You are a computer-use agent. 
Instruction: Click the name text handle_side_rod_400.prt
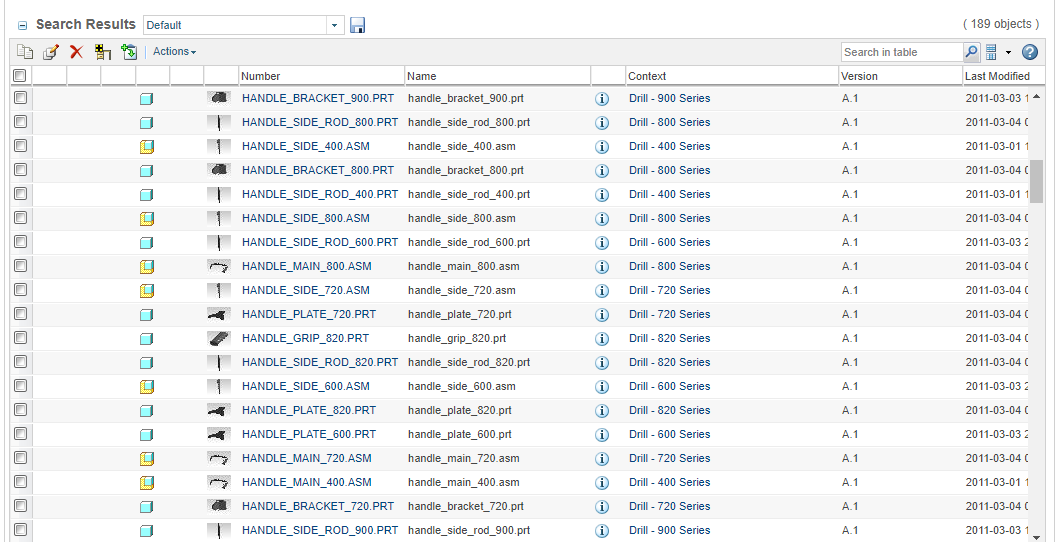point(469,194)
